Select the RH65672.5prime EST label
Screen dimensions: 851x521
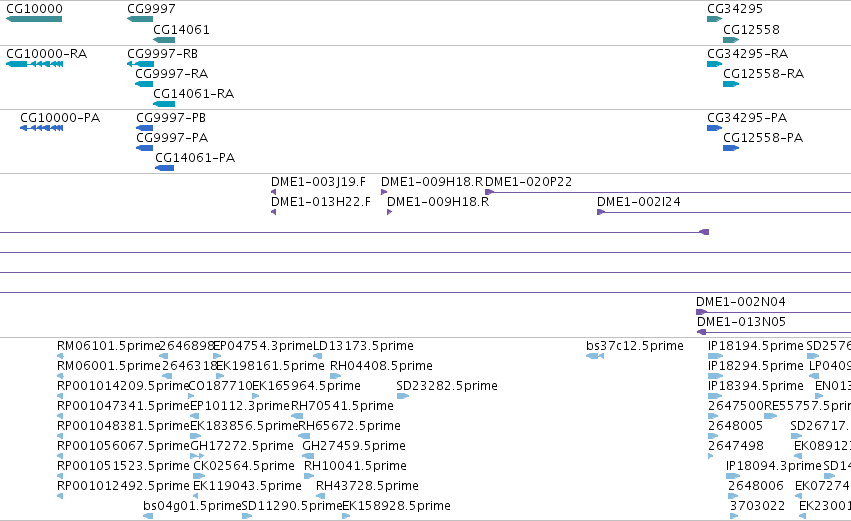click(x=350, y=426)
